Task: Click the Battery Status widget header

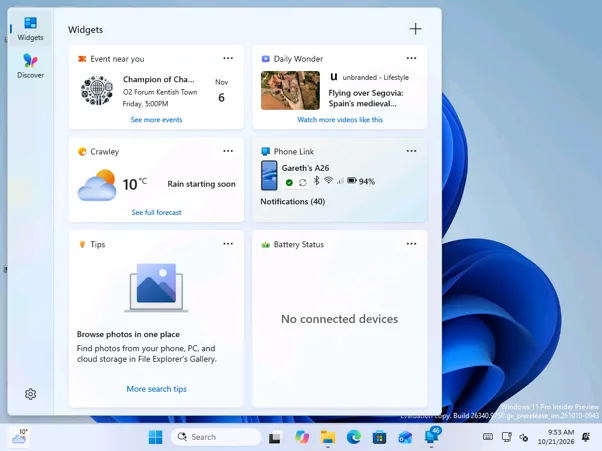Action: (x=293, y=244)
